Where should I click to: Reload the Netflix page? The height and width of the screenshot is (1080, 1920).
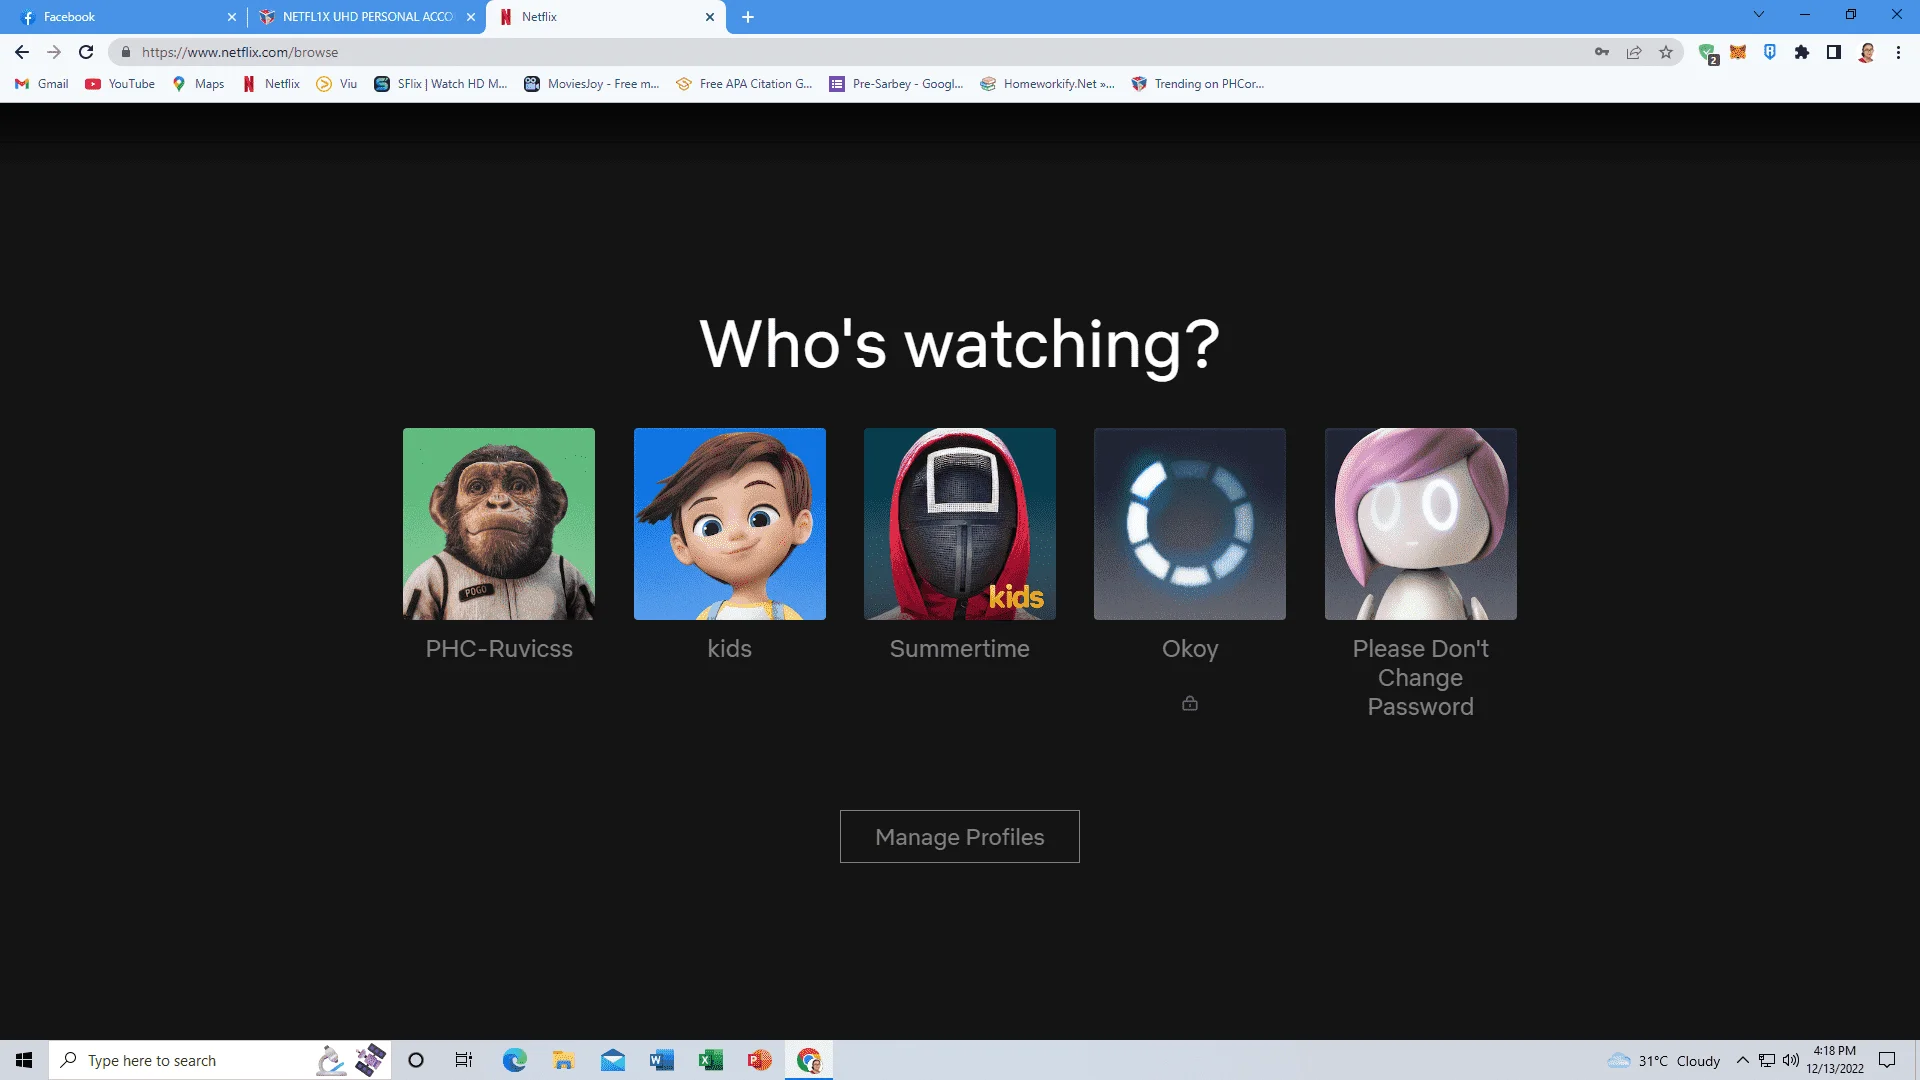click(86, 52)
